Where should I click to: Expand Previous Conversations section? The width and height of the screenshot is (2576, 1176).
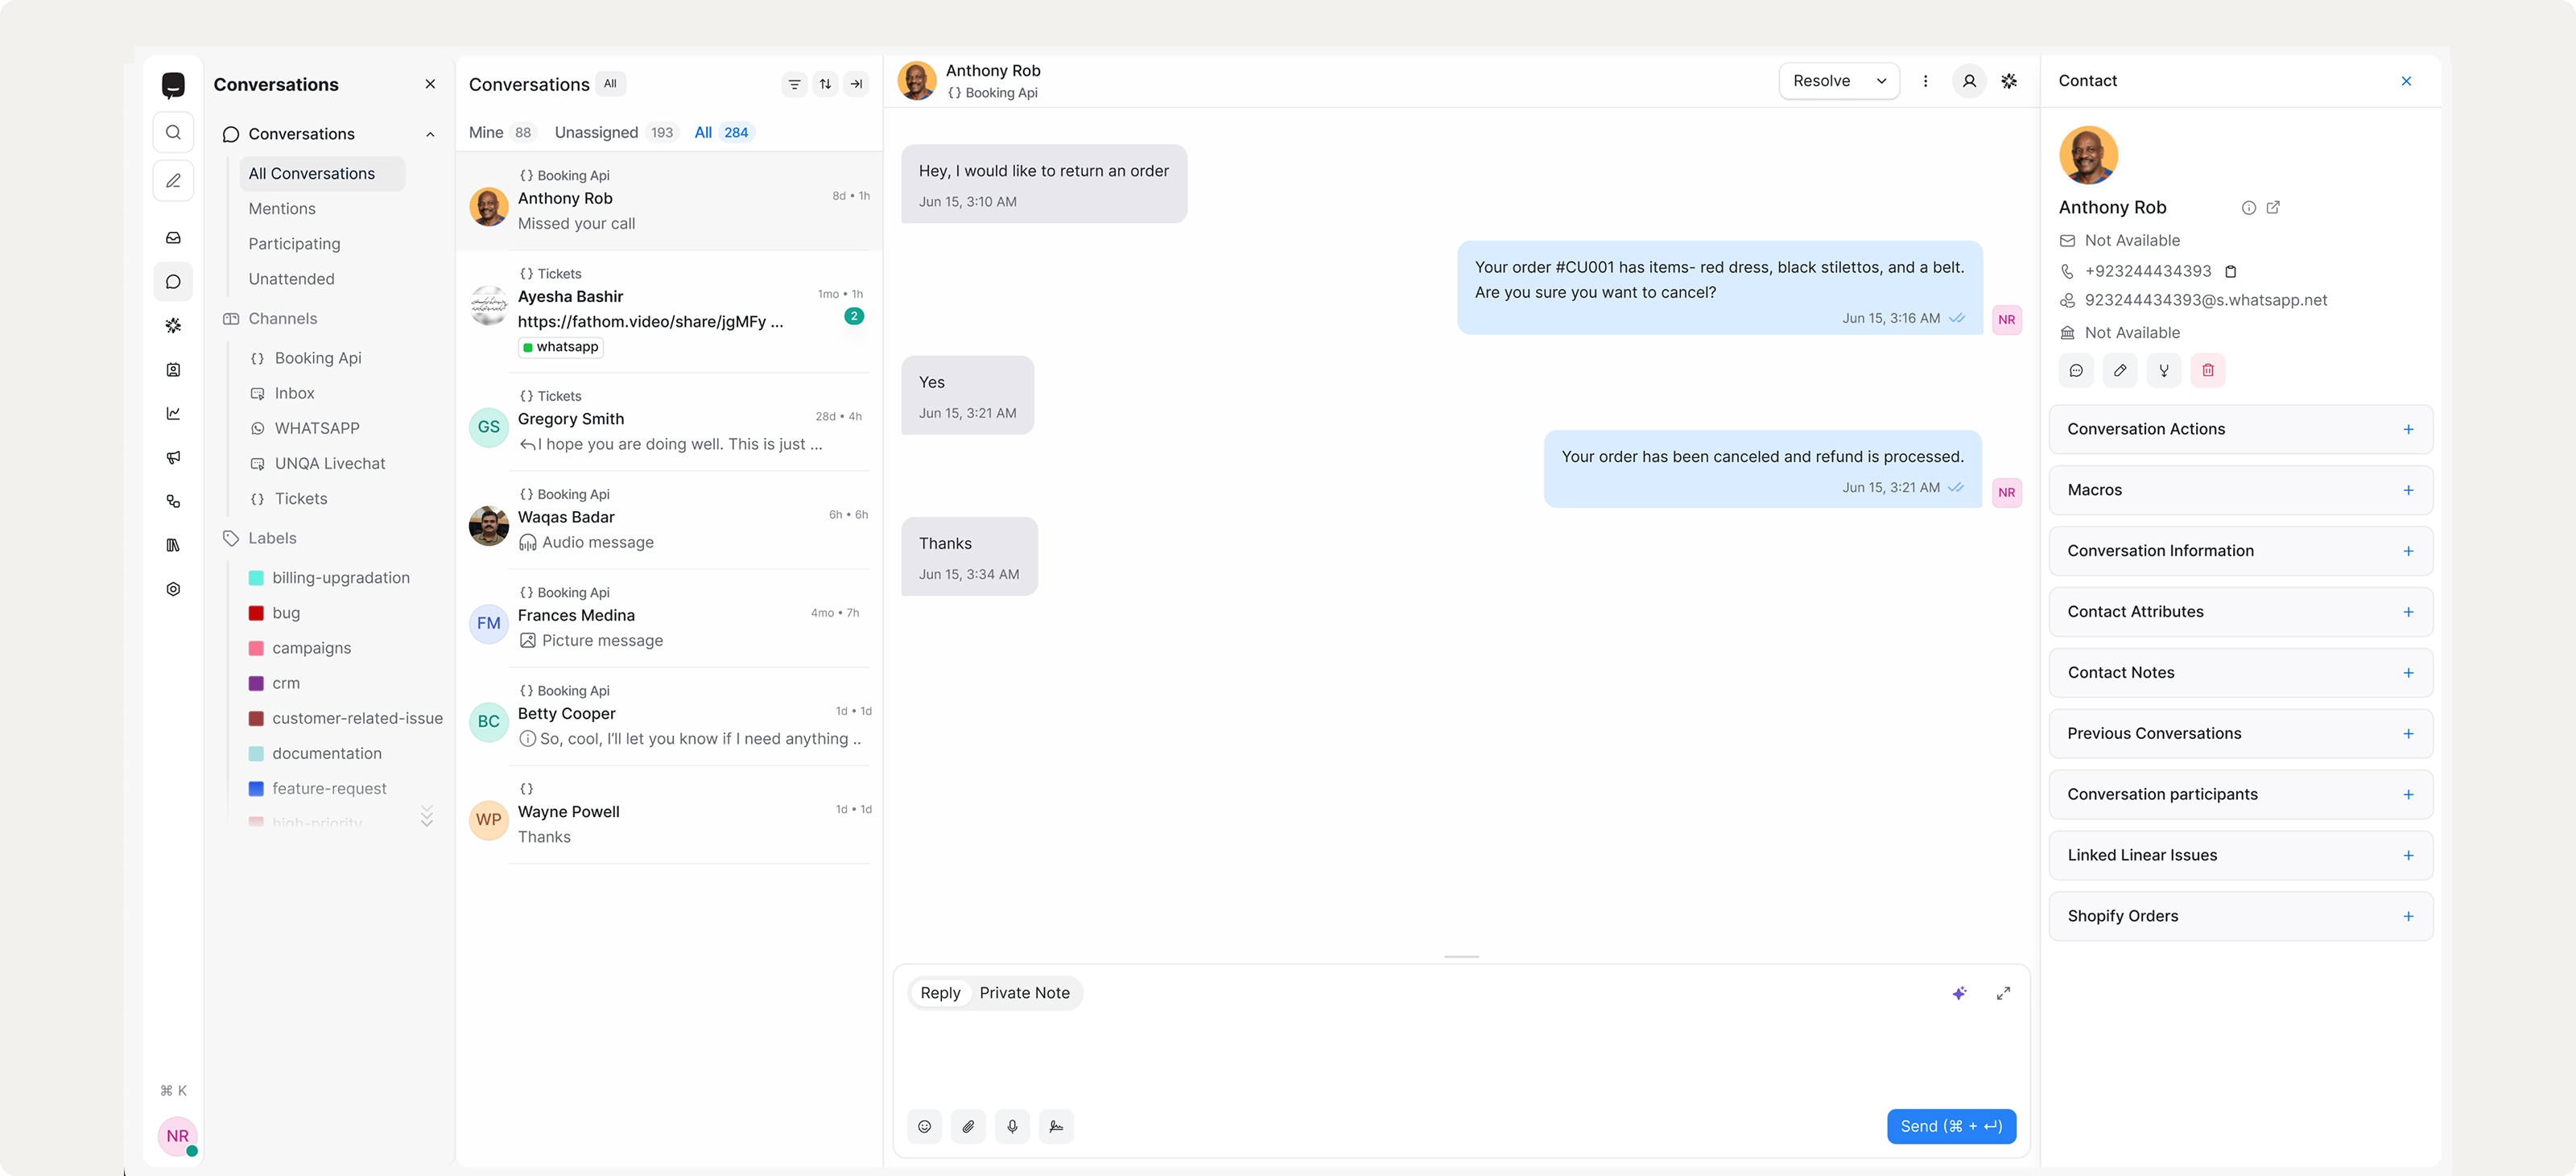click(2240, 734)
